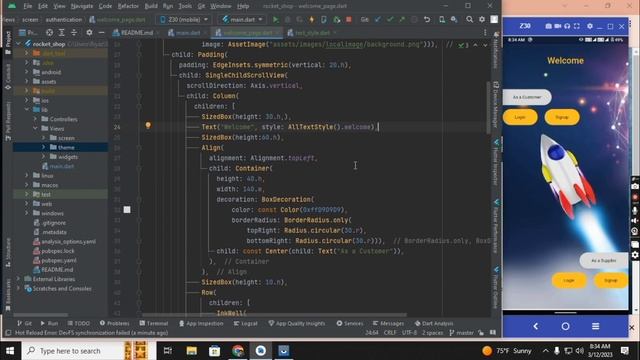Collapse the Views folder in project tree

click(35, 128)
